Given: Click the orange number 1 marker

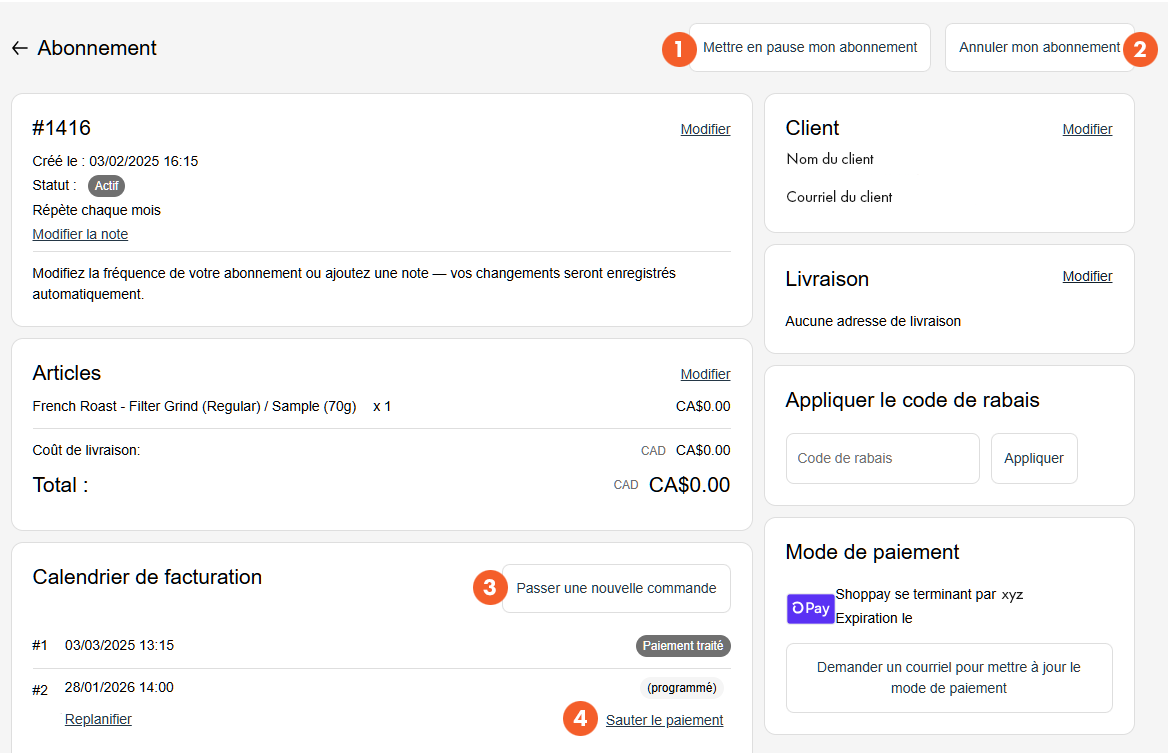Looking at the screenshot, I should point(679,49).
